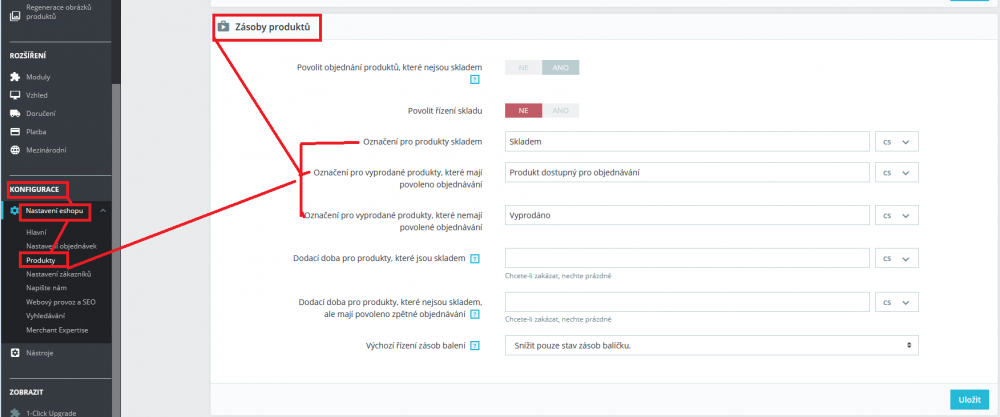Click the Vzhled monitor icon
Screen dimensions: 1000x417
[x=15, y=95]
